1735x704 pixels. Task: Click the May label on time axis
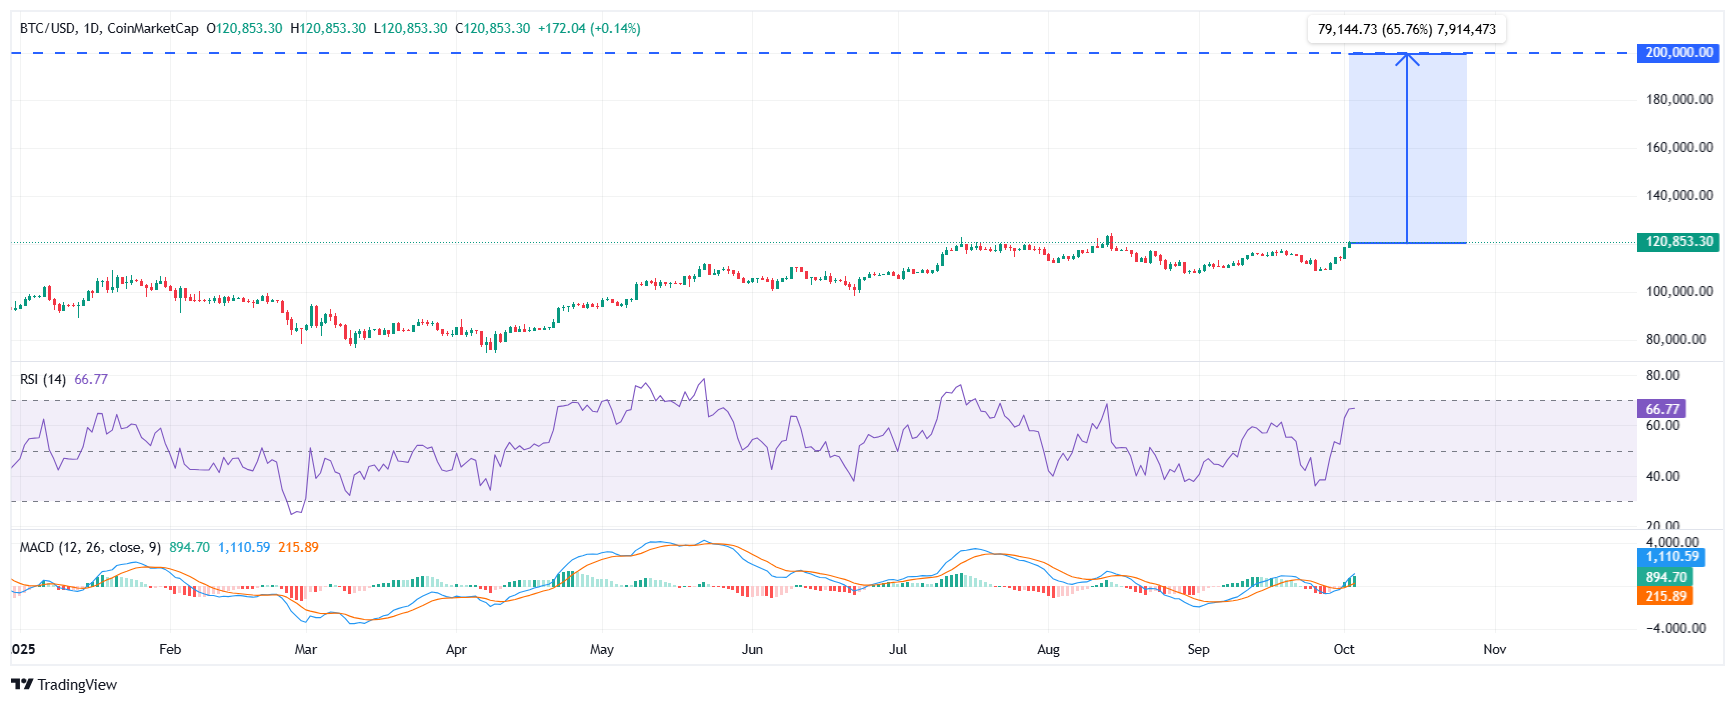[602, 650]
